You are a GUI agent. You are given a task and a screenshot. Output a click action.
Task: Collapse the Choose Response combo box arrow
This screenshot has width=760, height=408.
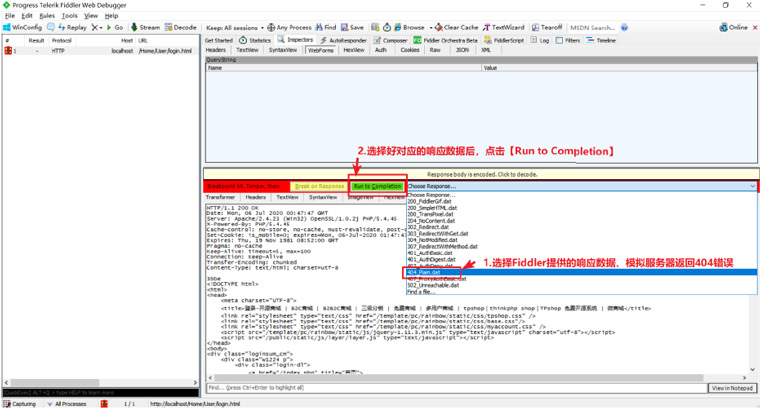pos(752,186)
